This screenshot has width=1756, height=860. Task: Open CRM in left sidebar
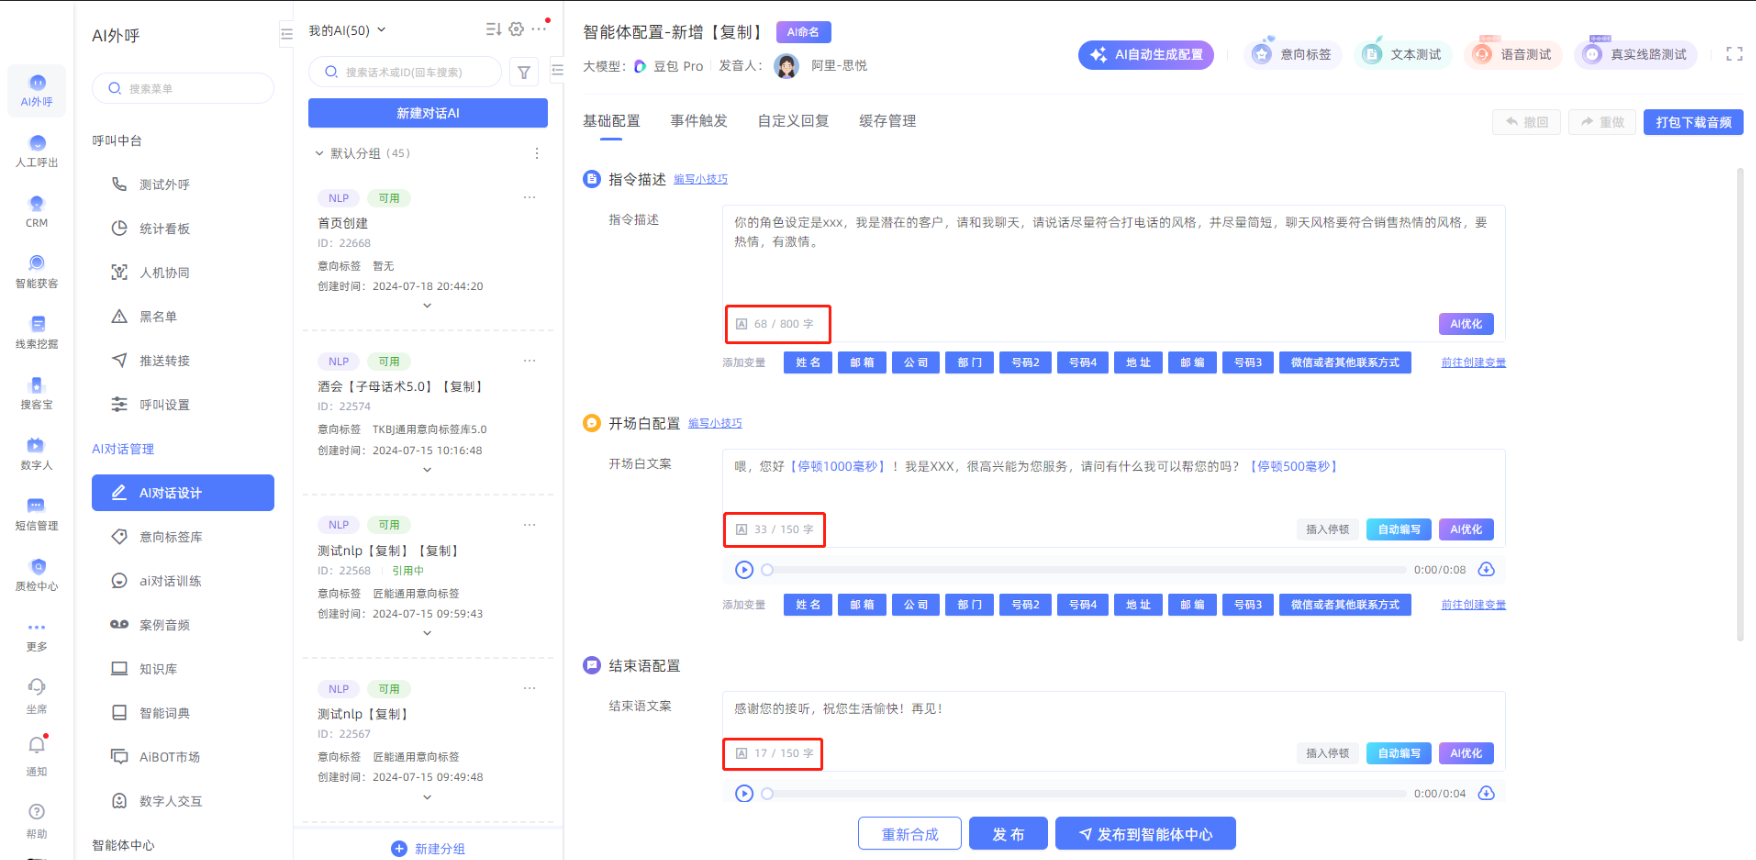pyautogui.click(x=37, y=211)
